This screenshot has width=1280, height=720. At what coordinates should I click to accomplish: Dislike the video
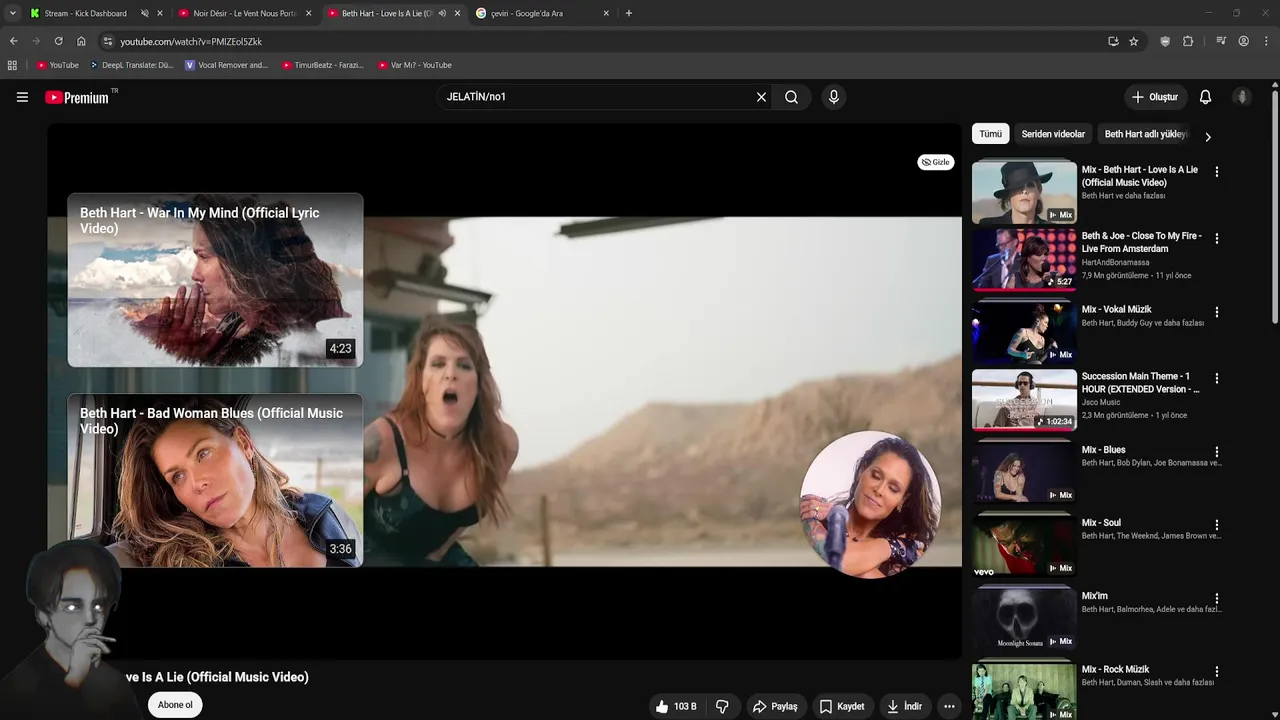coord(722,706)
